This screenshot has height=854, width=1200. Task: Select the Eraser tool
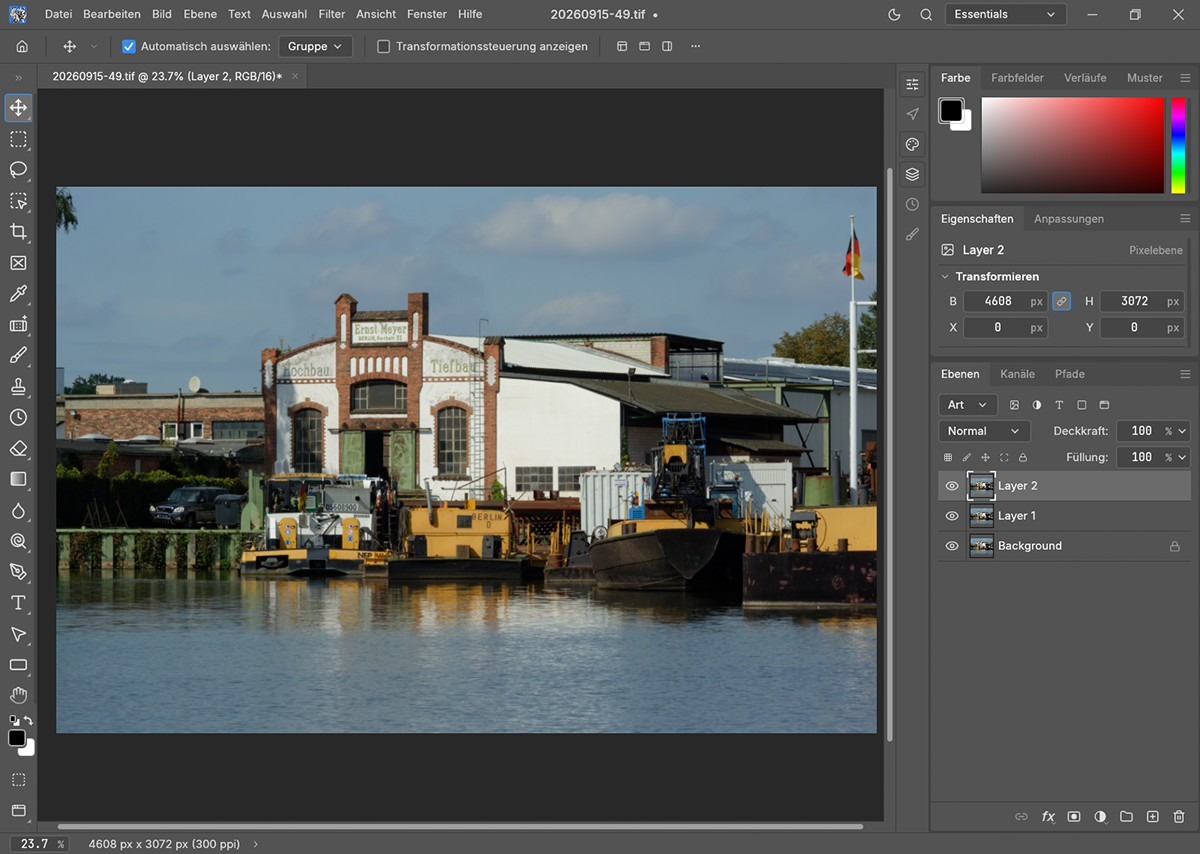pyautogui.click(x=18, y=448)
